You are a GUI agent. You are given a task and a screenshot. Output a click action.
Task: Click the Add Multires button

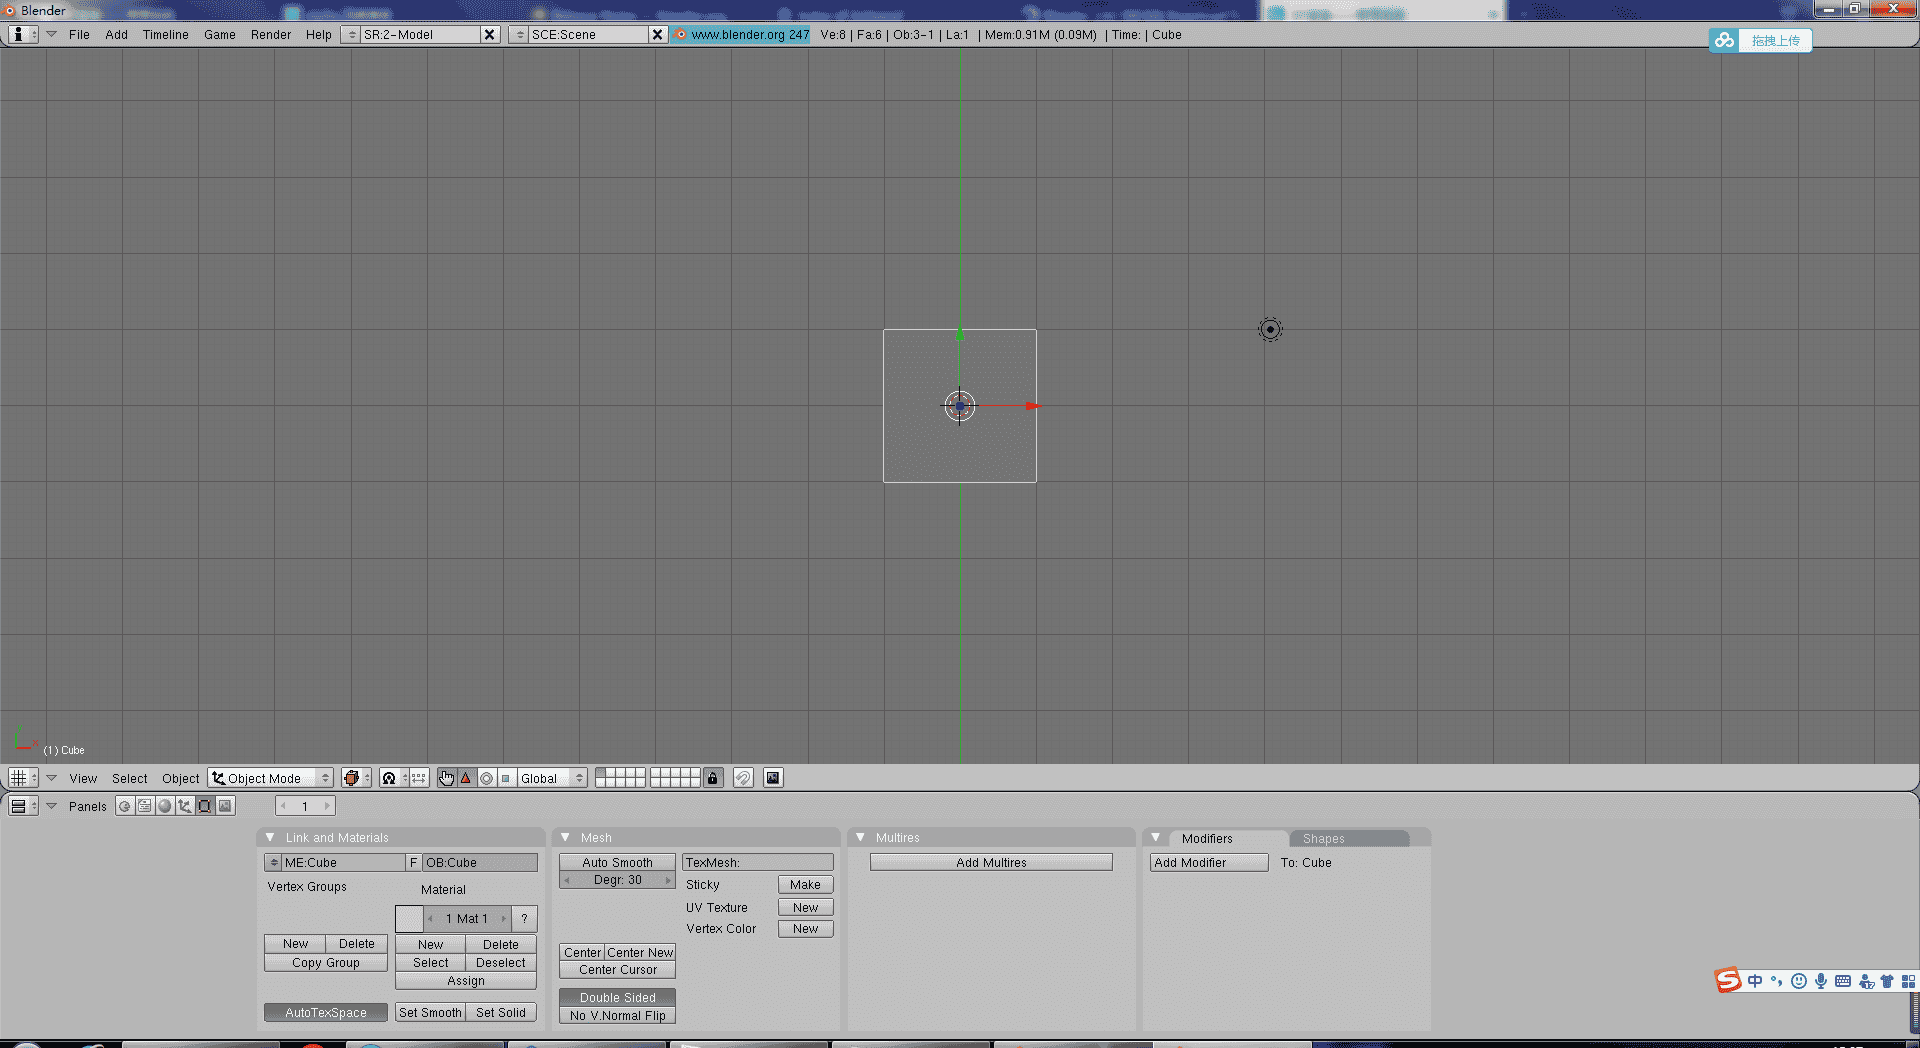pyautogui.click(x=990, y=862)
